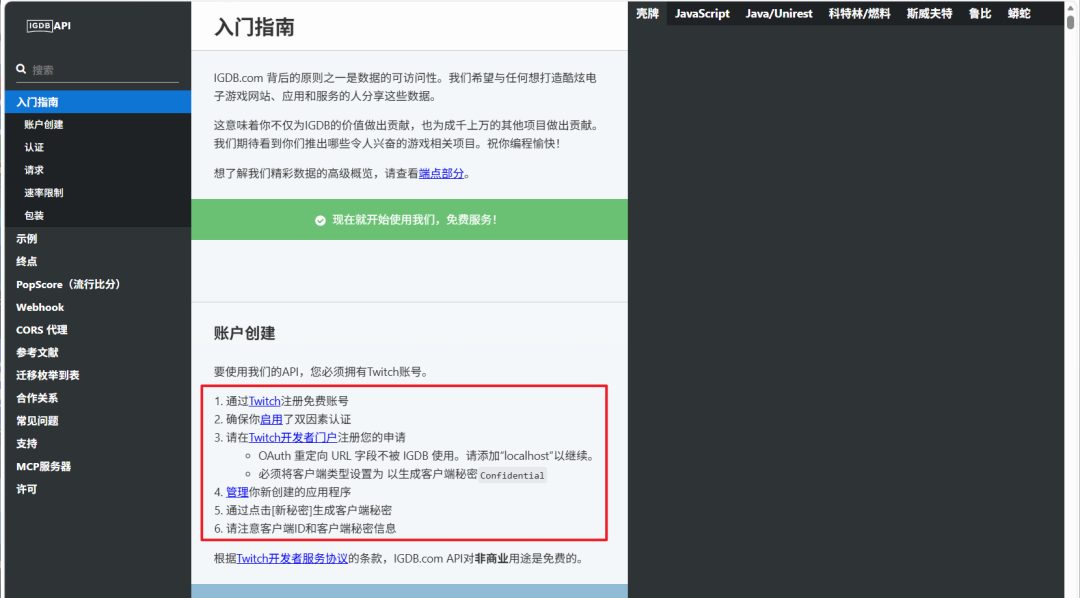Click the Confidential code text

(512, 475)
